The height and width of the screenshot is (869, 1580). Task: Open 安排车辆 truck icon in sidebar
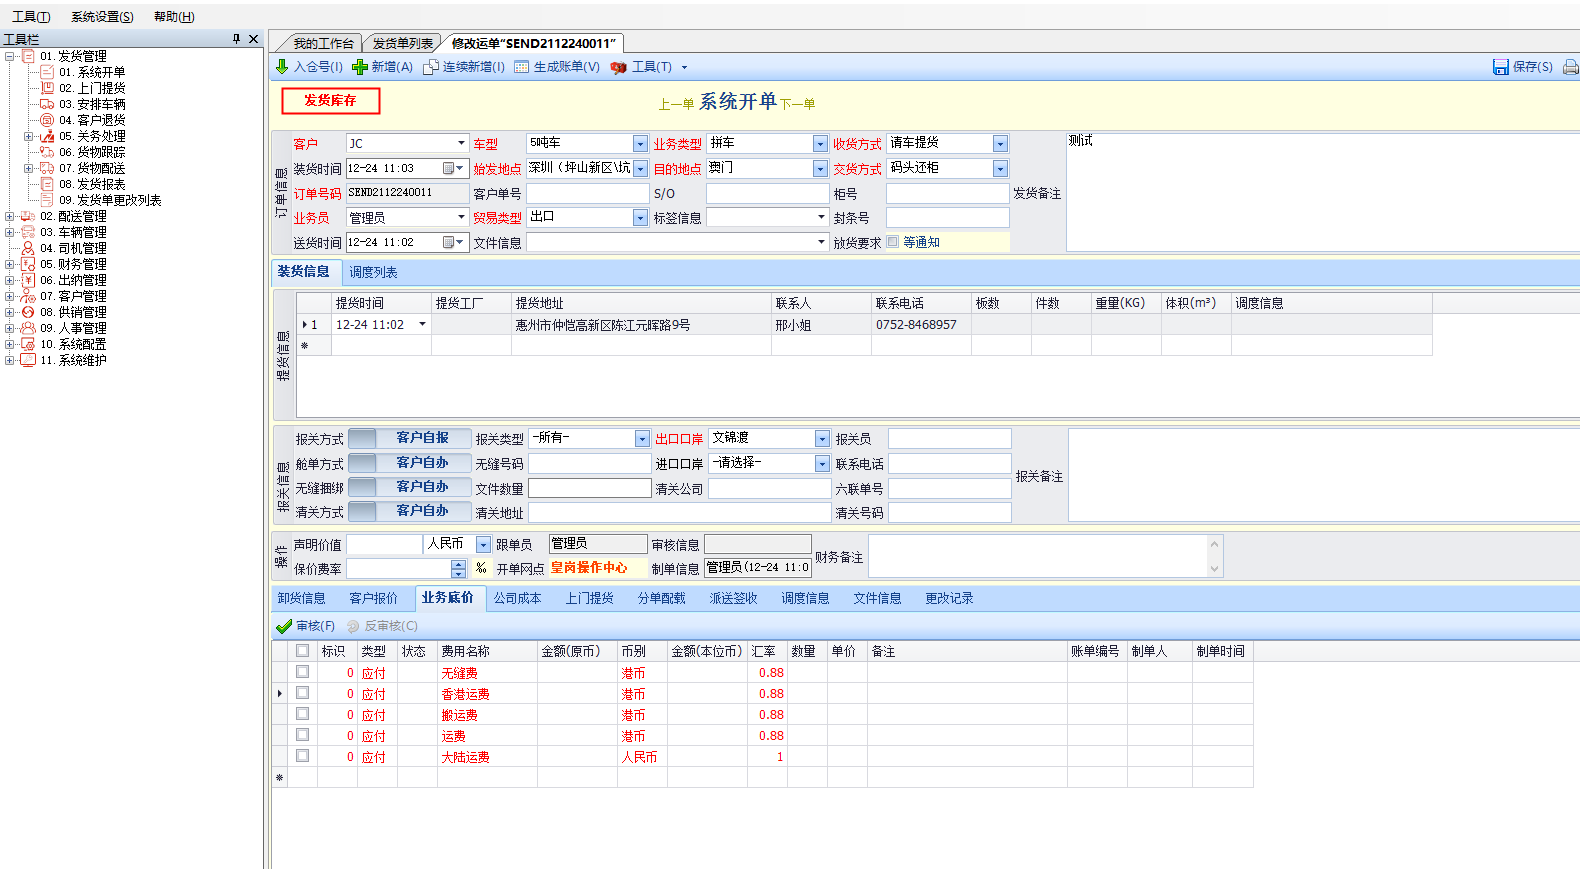[47, 104]
